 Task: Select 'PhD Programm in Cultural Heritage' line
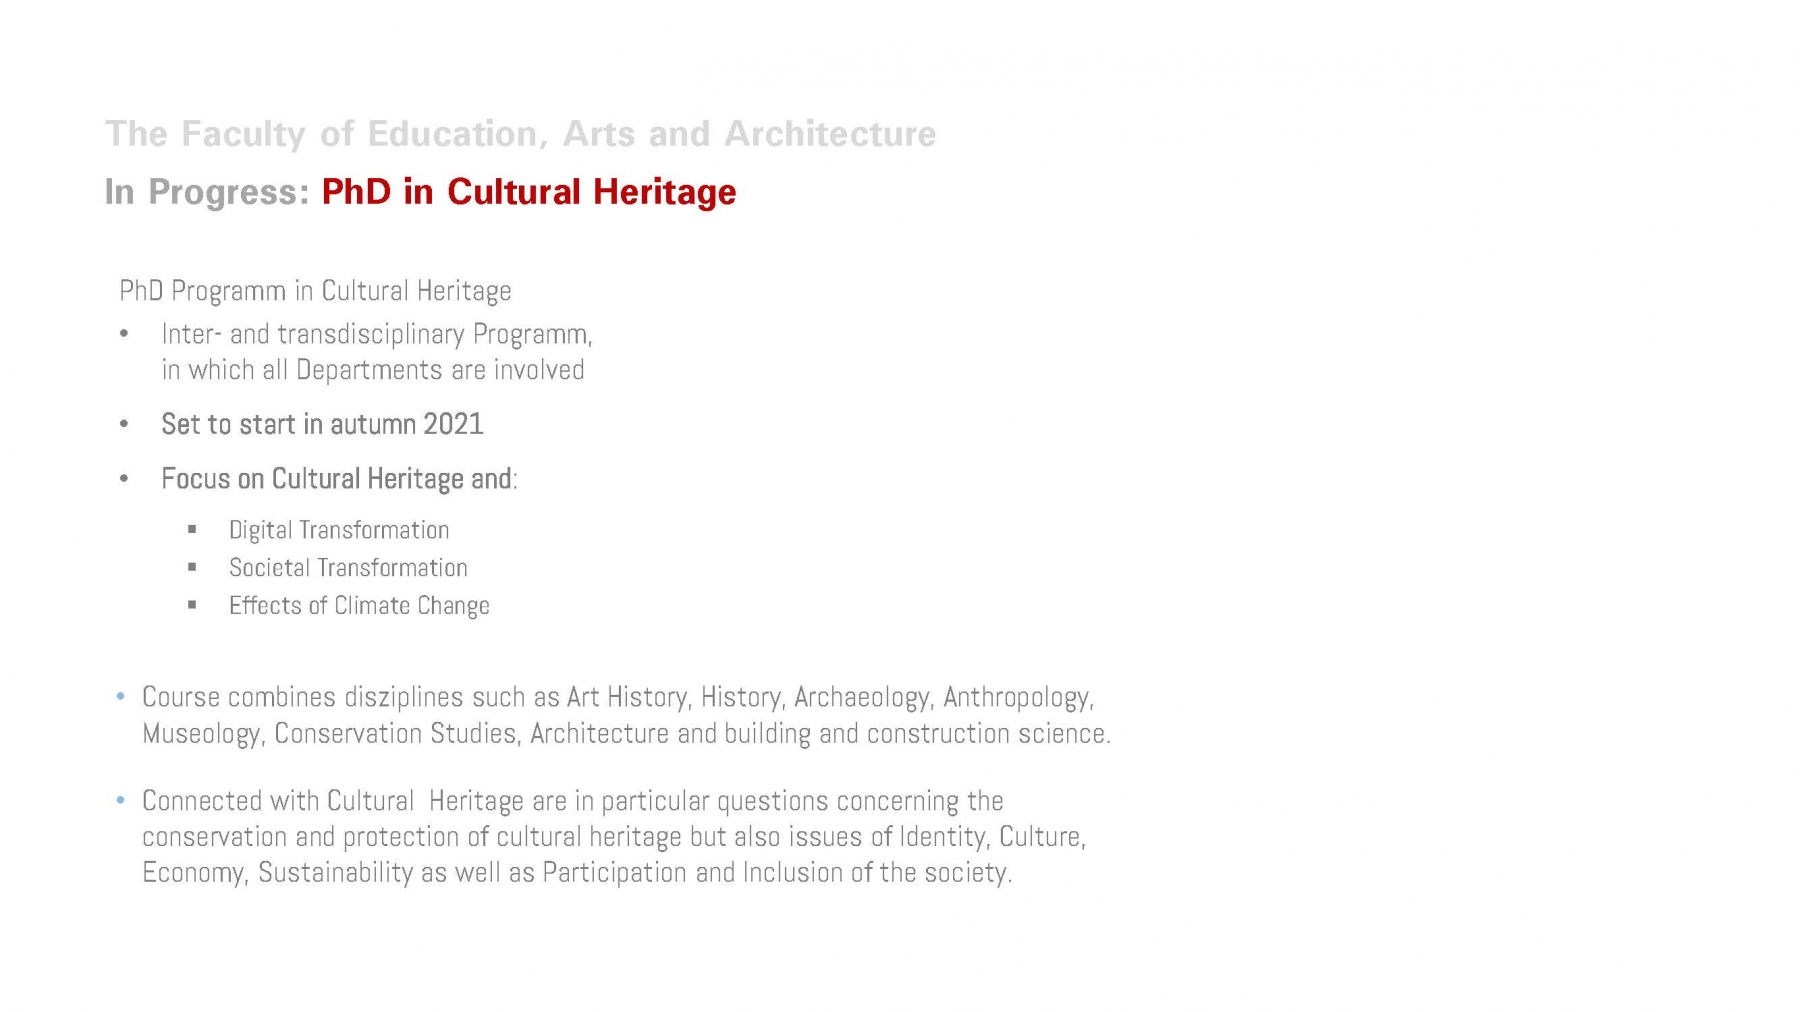(x=315, y=291)
